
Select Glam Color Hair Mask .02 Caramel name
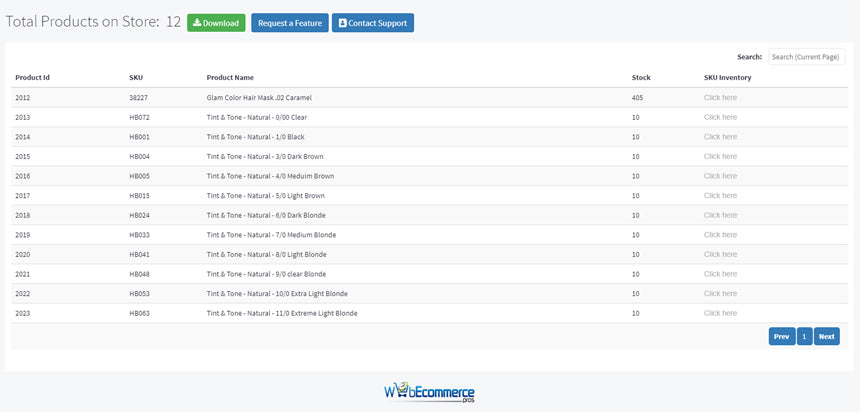pyautogui.click(x=259, y=98)
